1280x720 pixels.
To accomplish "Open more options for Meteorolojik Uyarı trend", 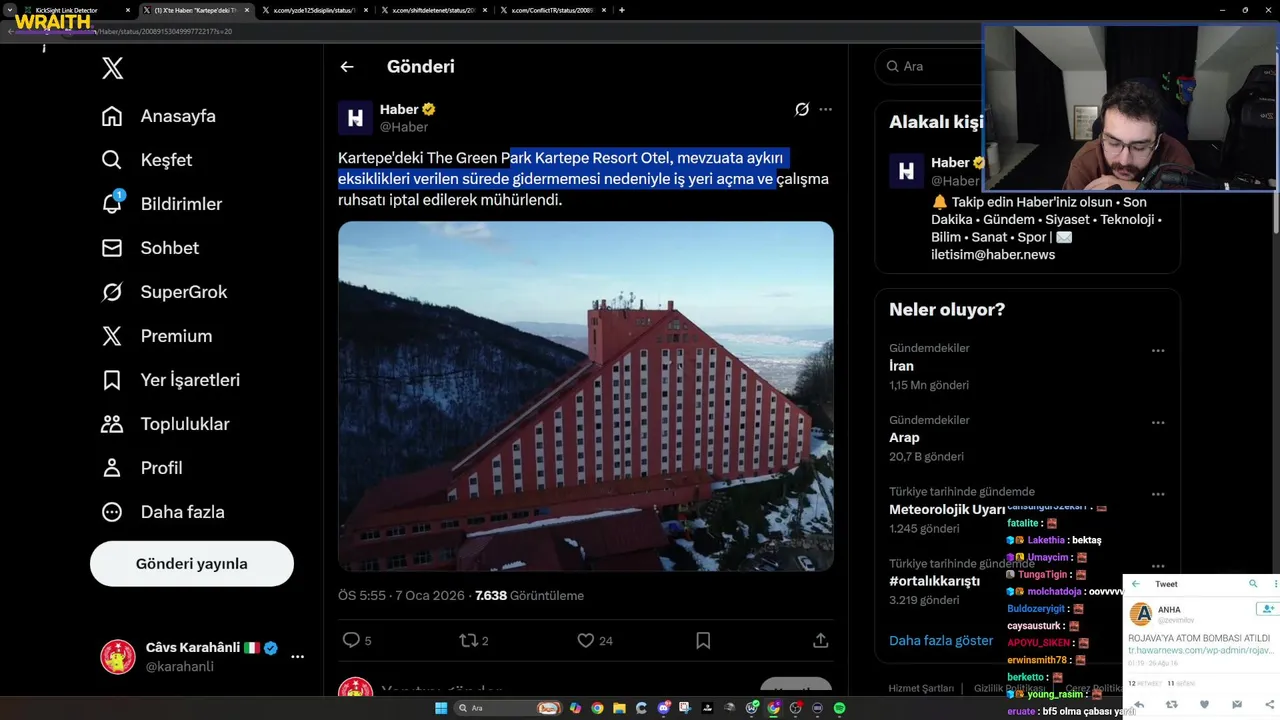I will 1158,495.
